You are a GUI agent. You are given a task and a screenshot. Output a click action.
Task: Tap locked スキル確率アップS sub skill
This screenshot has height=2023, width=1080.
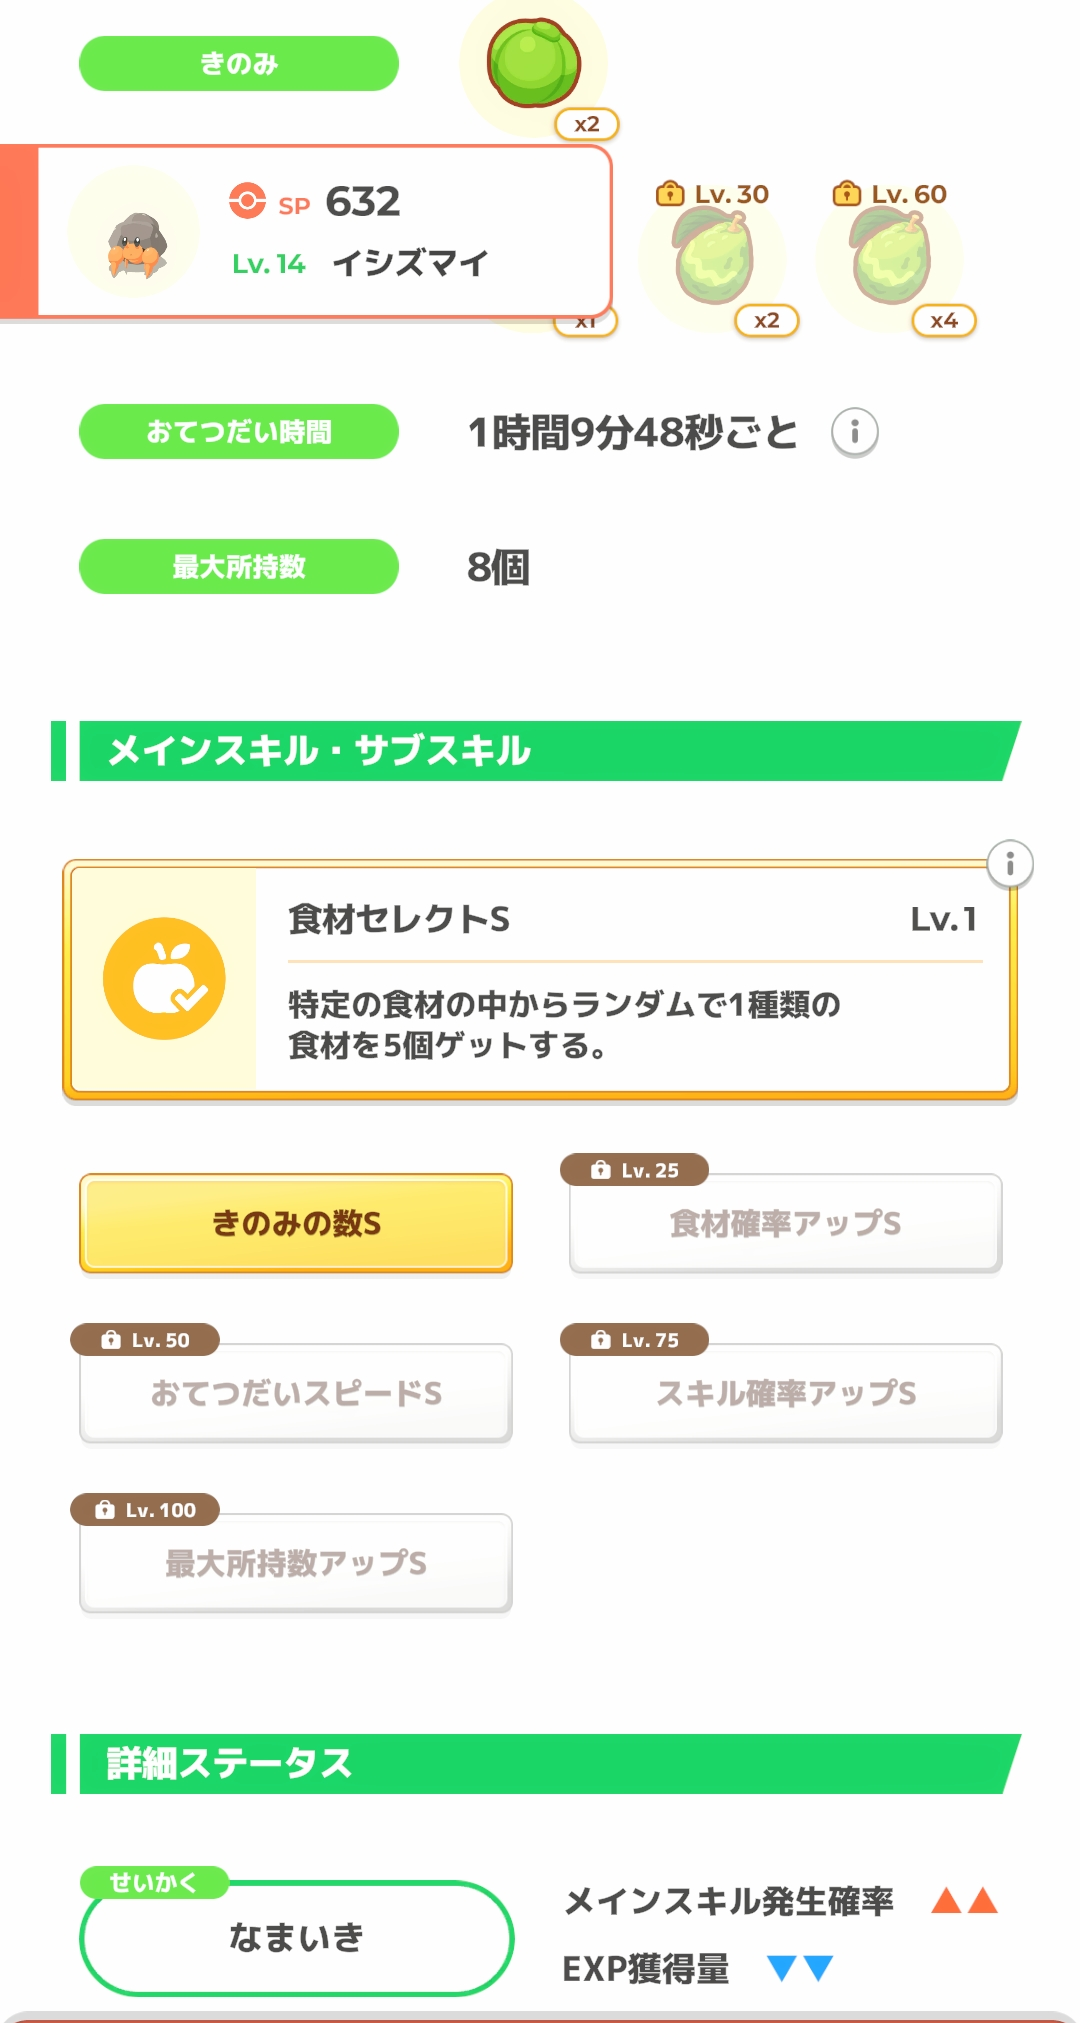click(x=785, y=1393)
